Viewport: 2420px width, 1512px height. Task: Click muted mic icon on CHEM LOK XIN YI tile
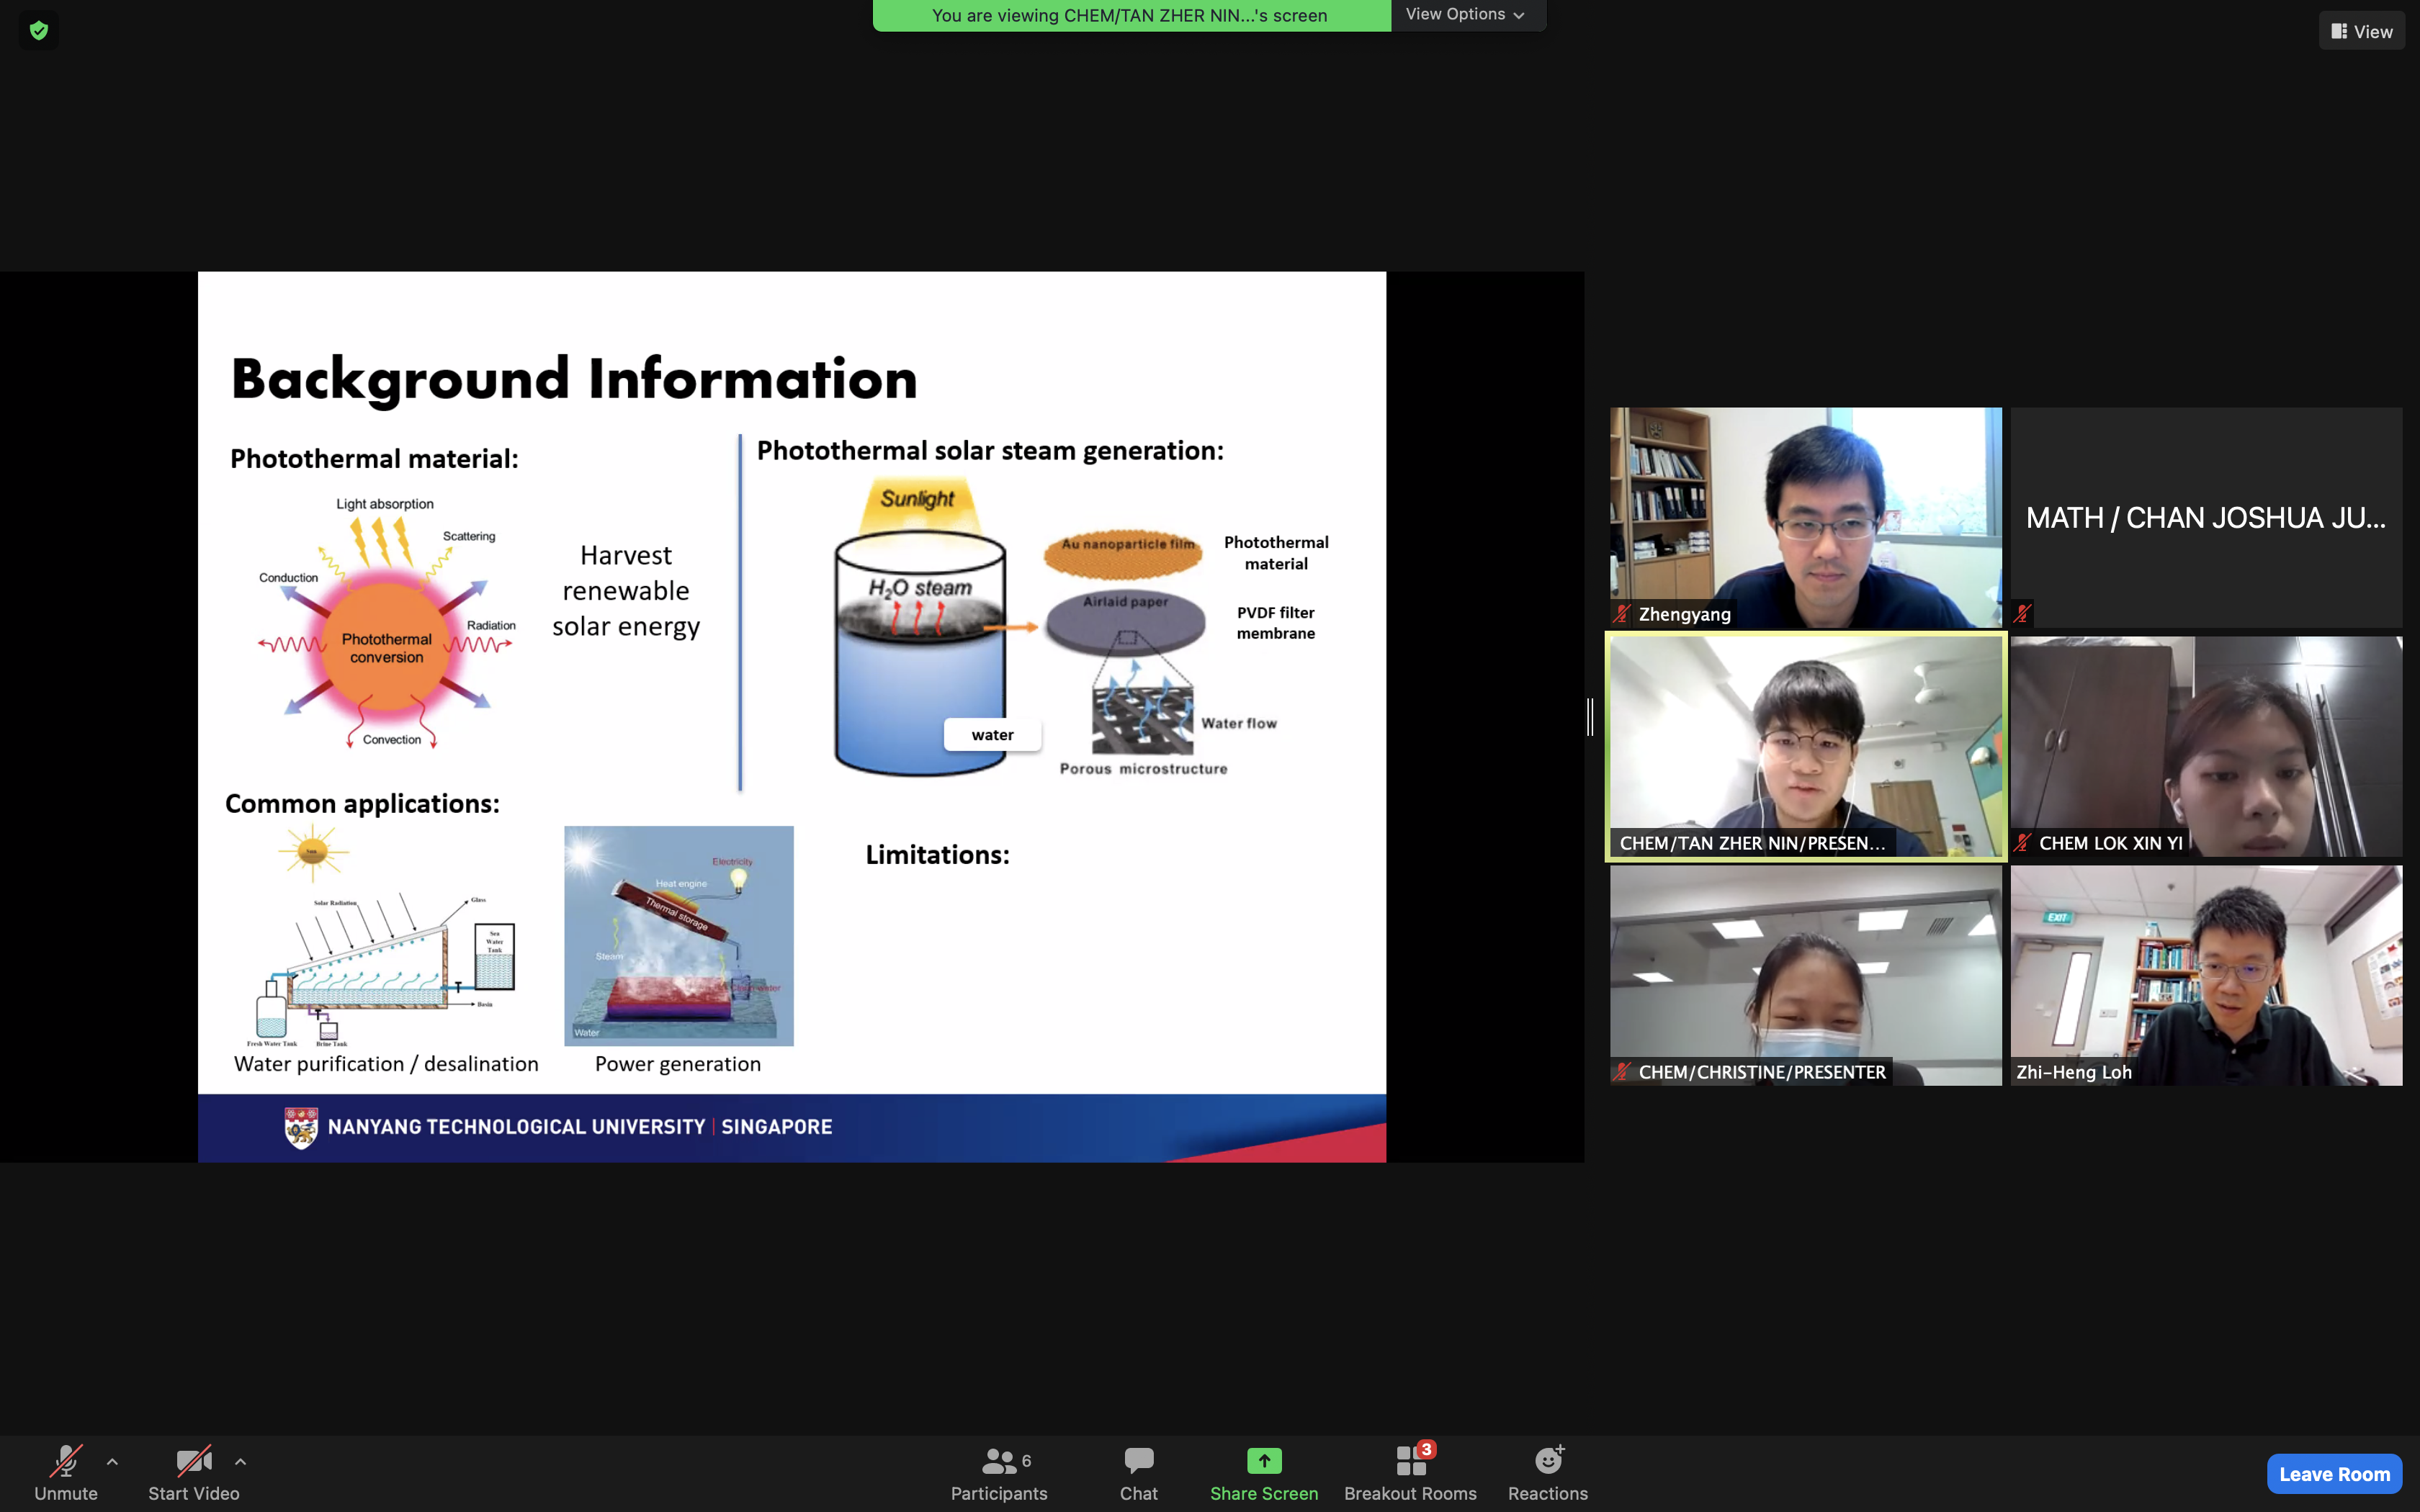pos(2022,843)
